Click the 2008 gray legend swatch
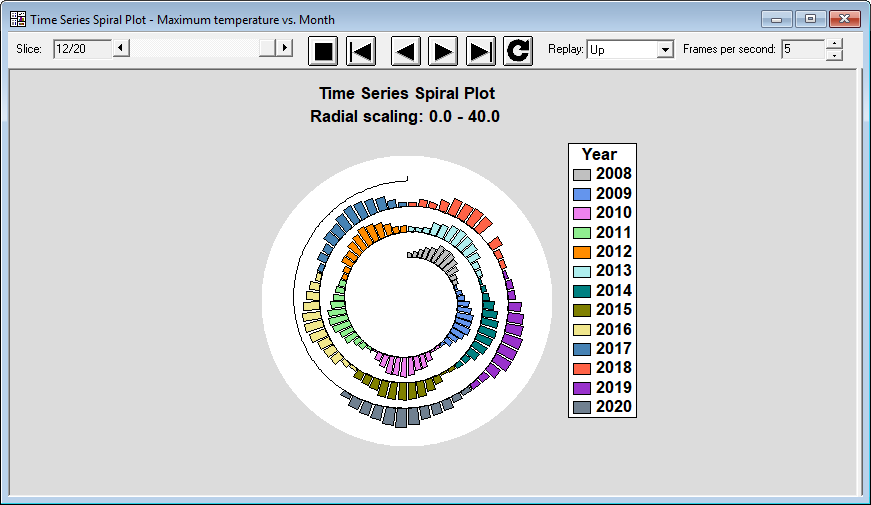 click(x=582, y=174)
